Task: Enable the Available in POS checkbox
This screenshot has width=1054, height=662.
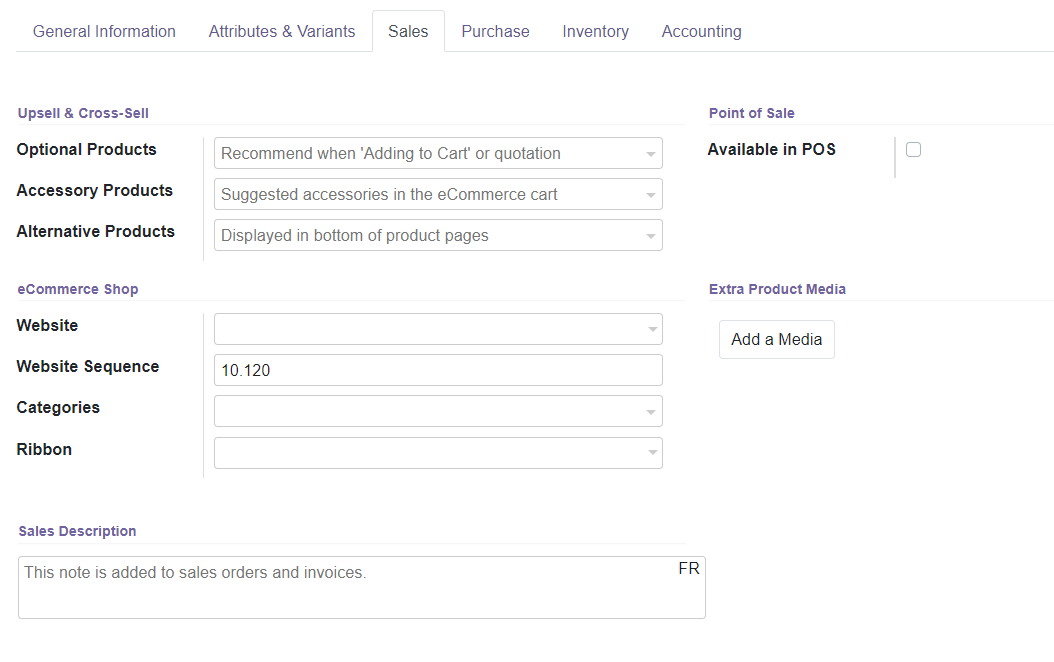Action: [913, 148]
